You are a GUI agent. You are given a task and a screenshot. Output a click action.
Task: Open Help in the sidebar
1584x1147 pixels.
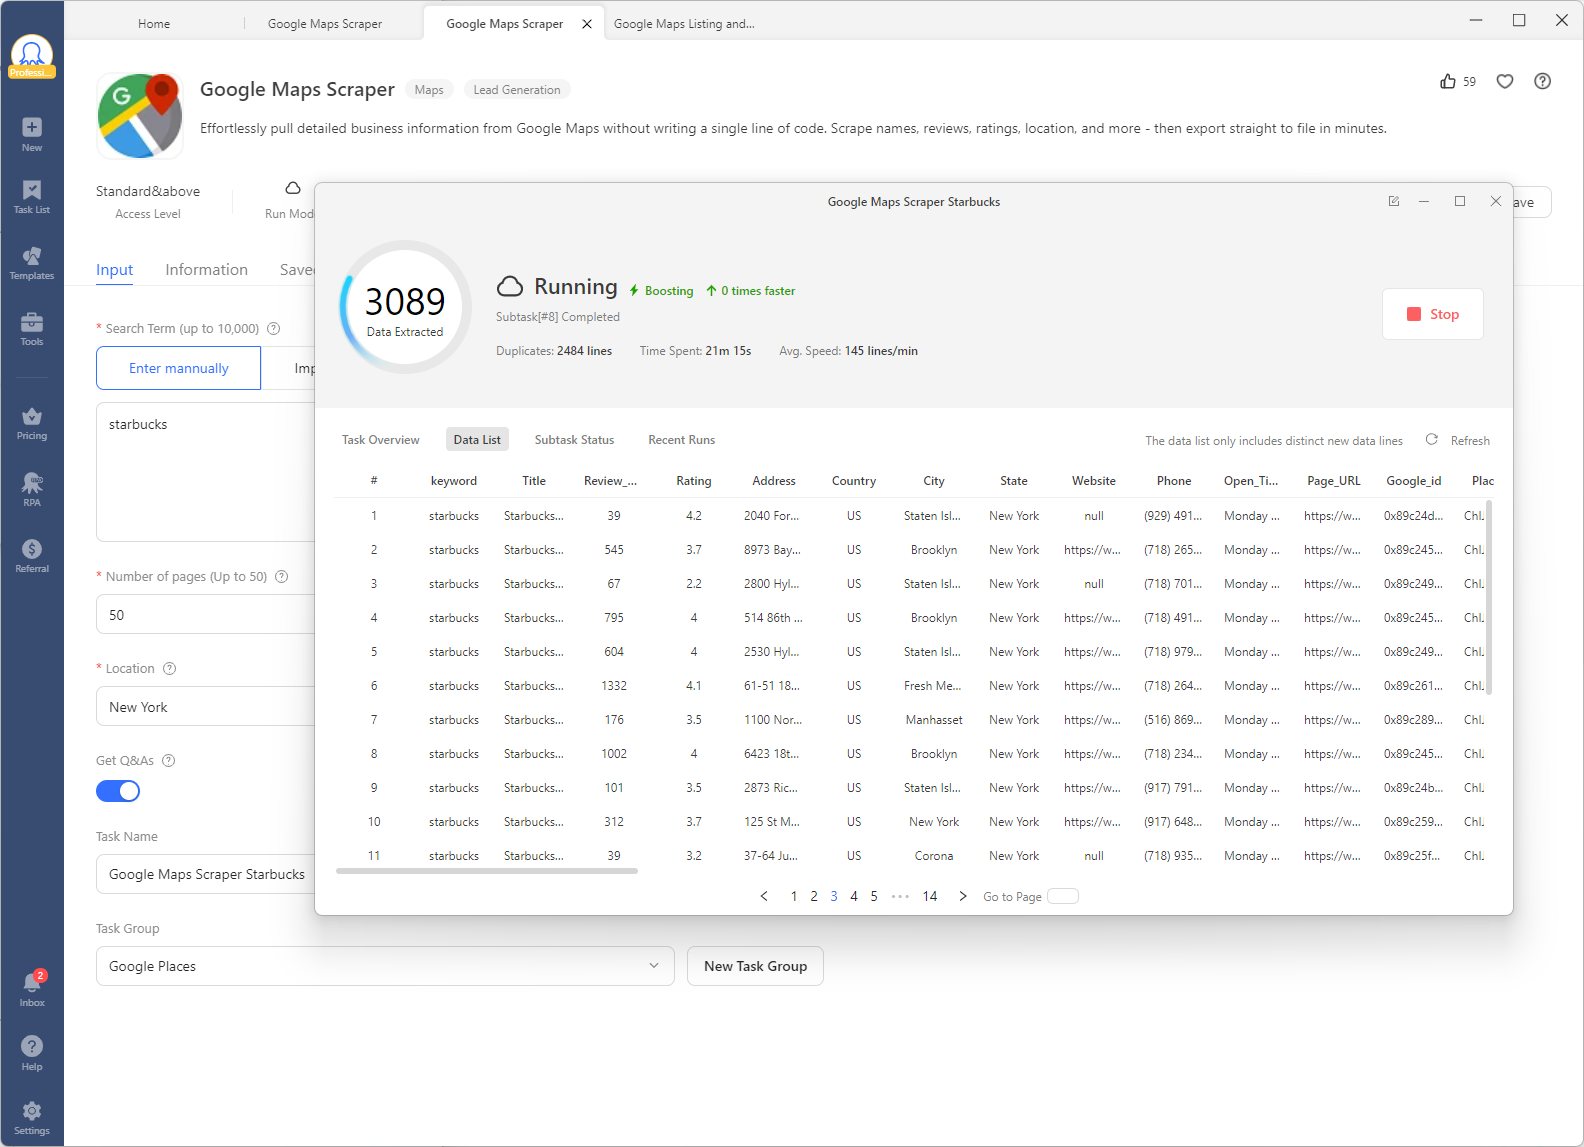[x=32, y=1052]
